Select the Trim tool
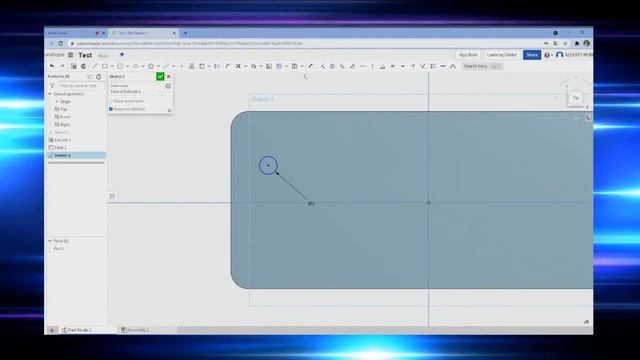The width and height of the screenshot is (640, 360). point(238,66)
